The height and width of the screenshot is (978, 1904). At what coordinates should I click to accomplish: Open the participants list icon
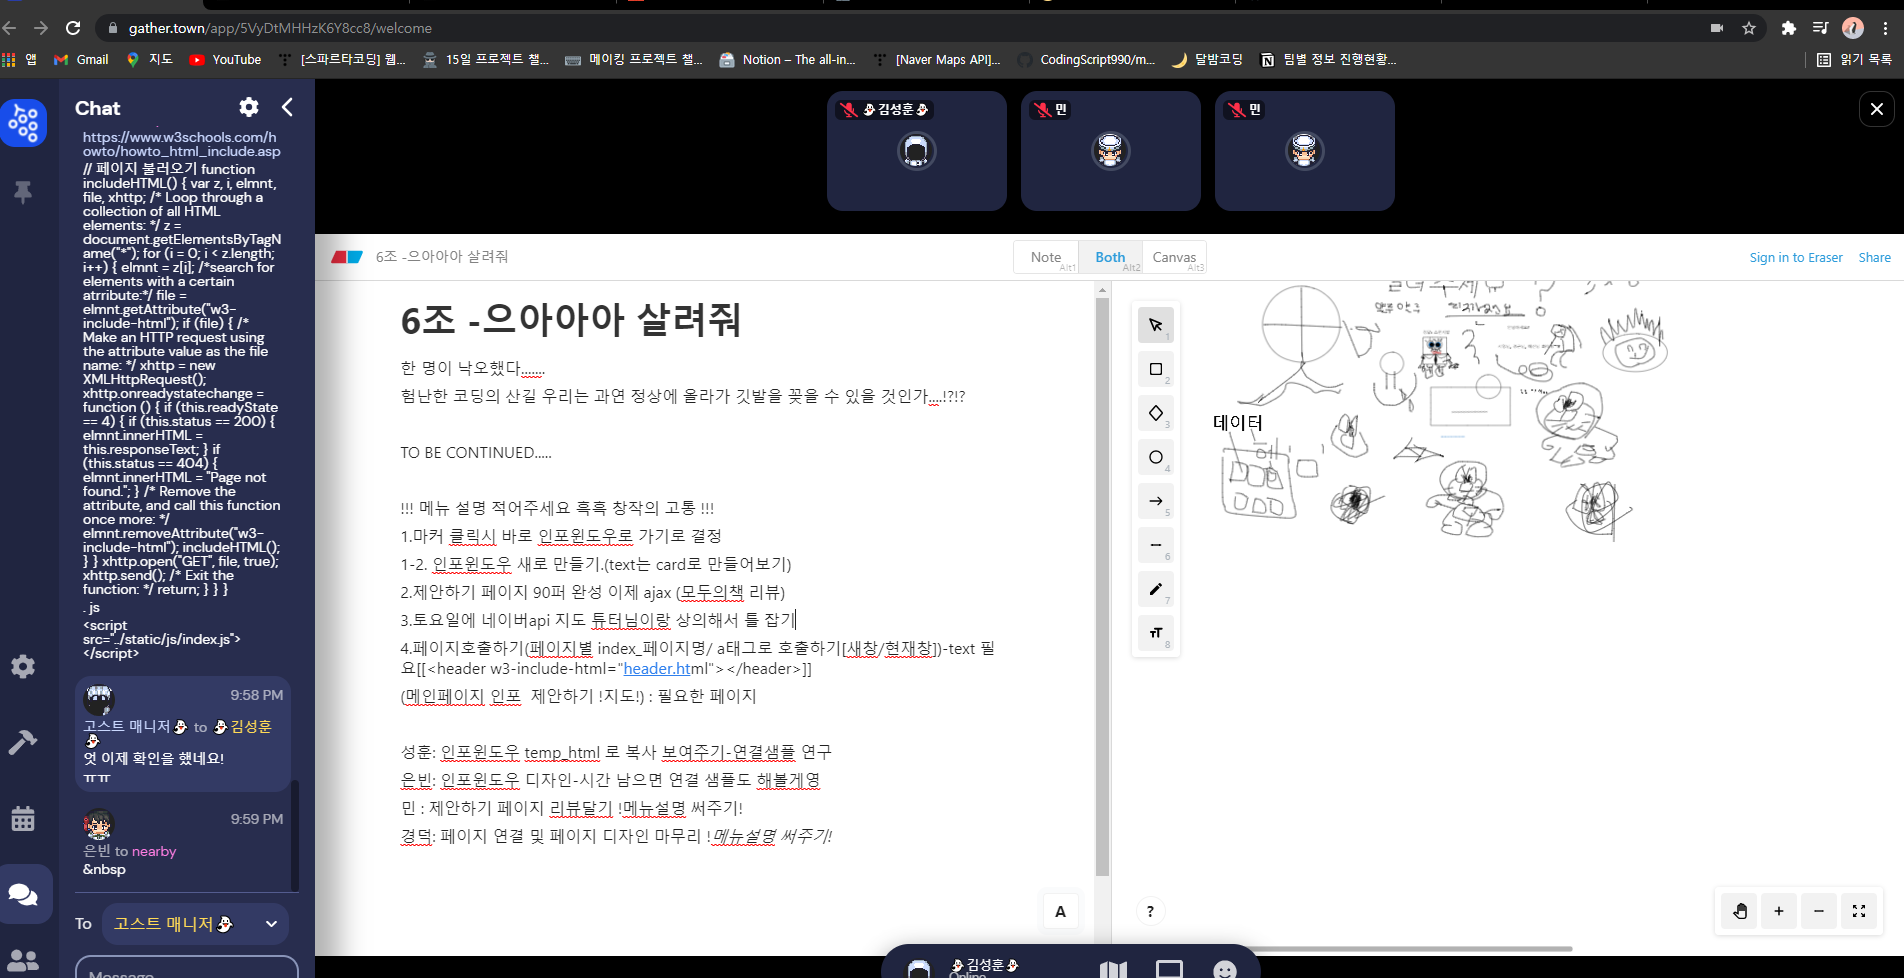23,960
